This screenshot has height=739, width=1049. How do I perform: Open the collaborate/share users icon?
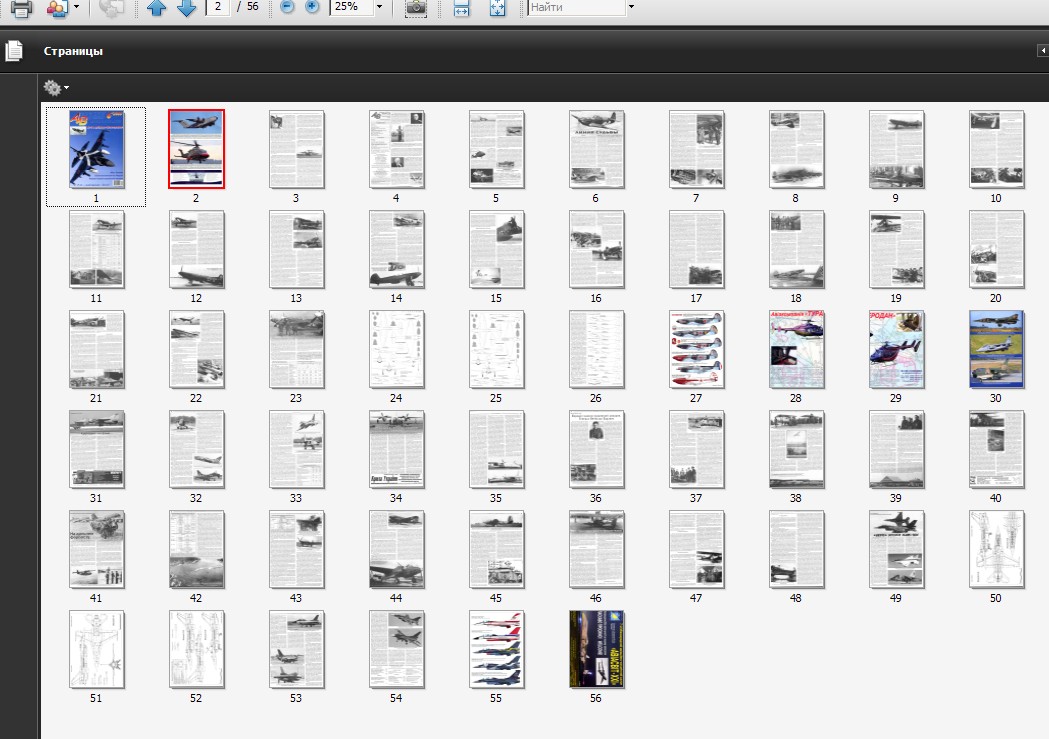click(x=58, y=9)
